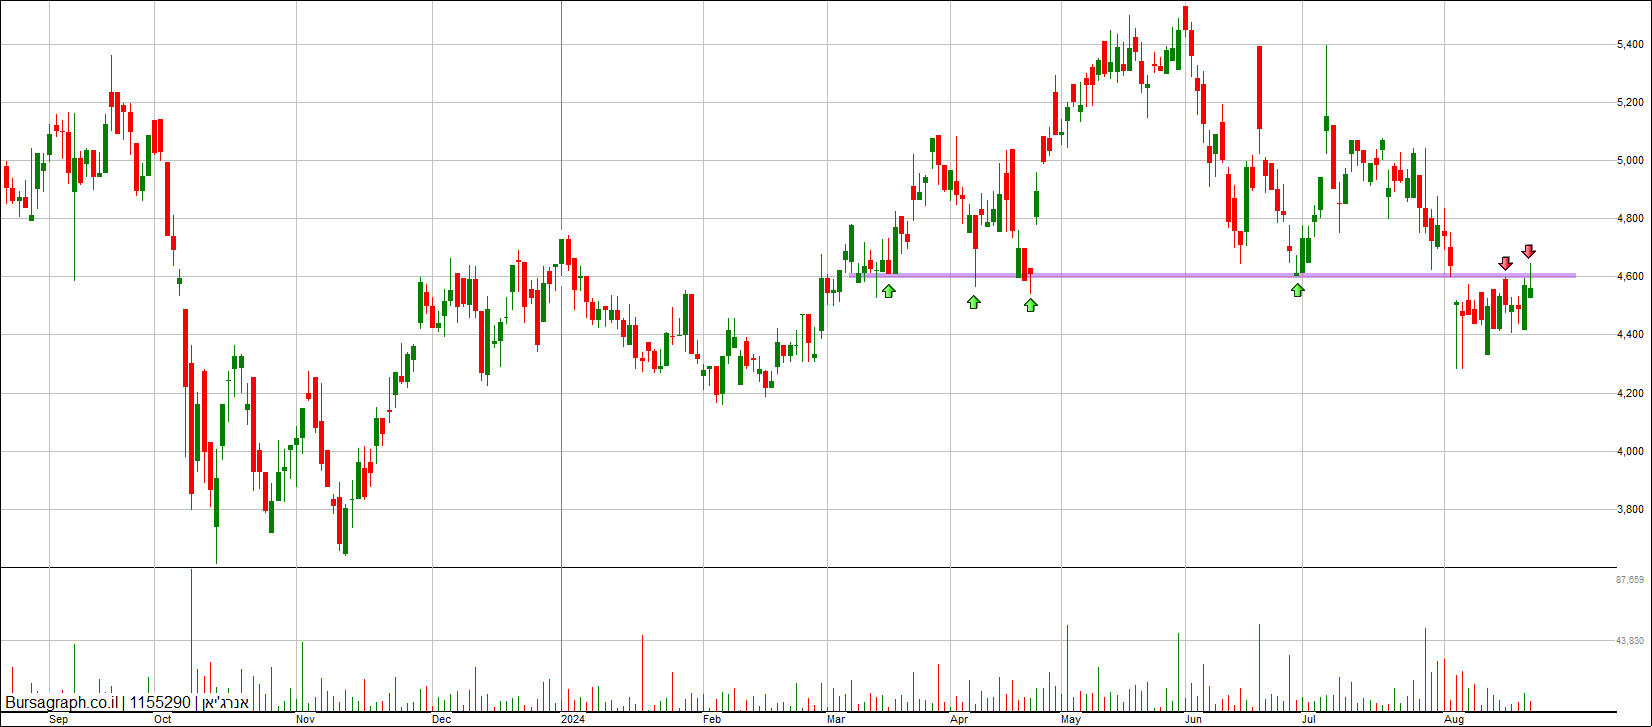Click the 43,830 volume axis label

click(1630, 640)
